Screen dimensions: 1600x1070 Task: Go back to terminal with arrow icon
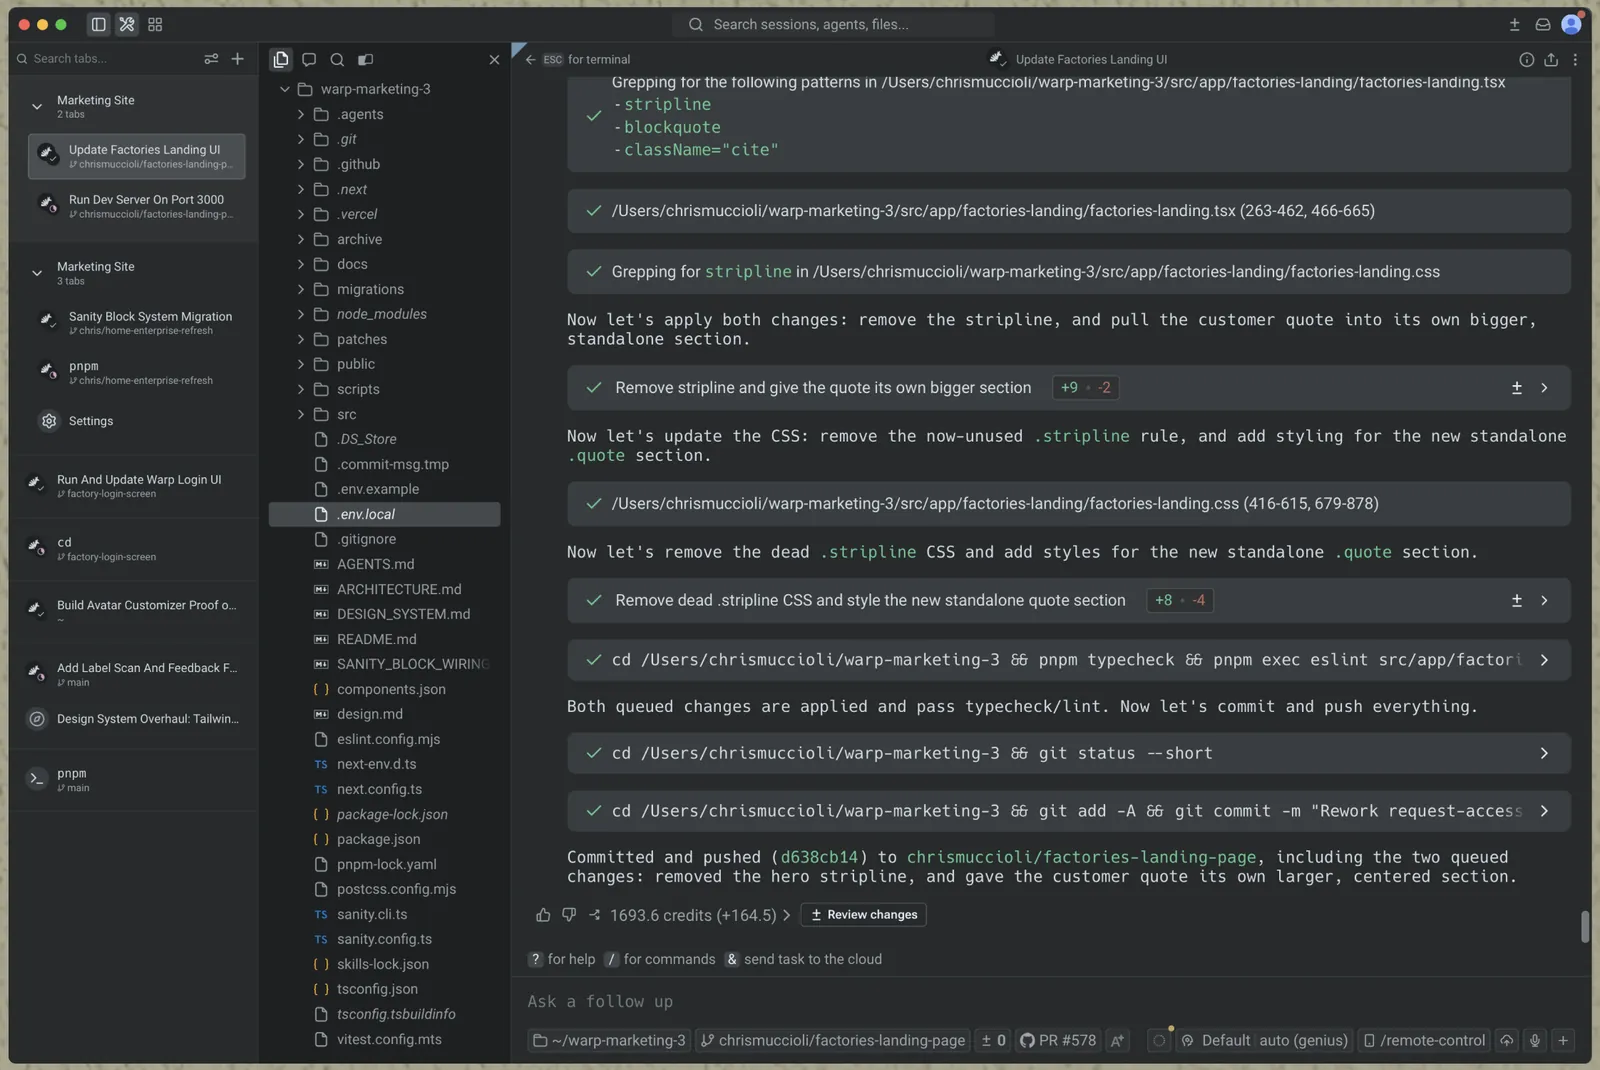(x=530, y=59)
